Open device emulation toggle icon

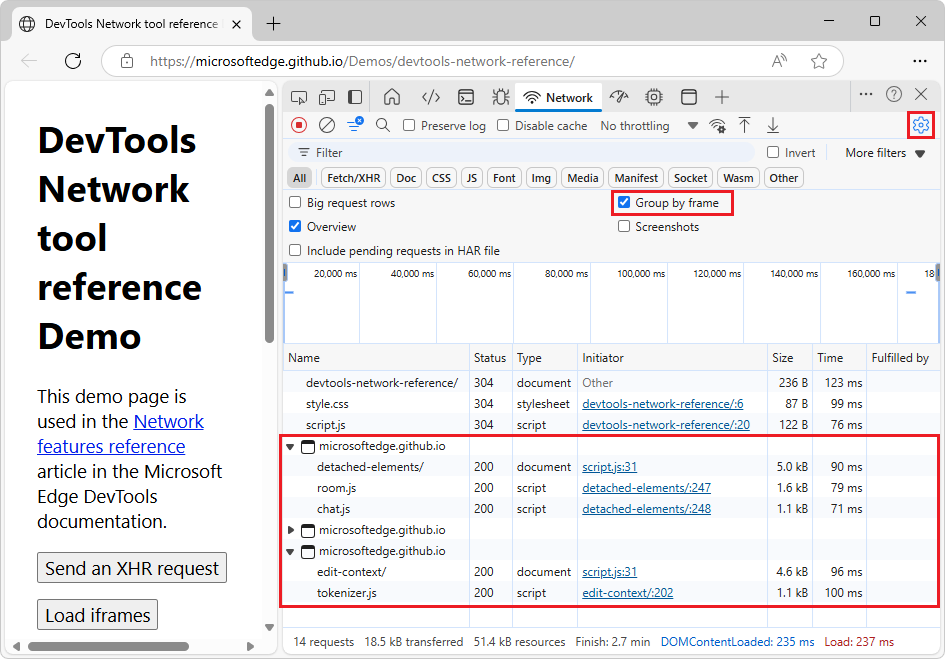[326, 97]
